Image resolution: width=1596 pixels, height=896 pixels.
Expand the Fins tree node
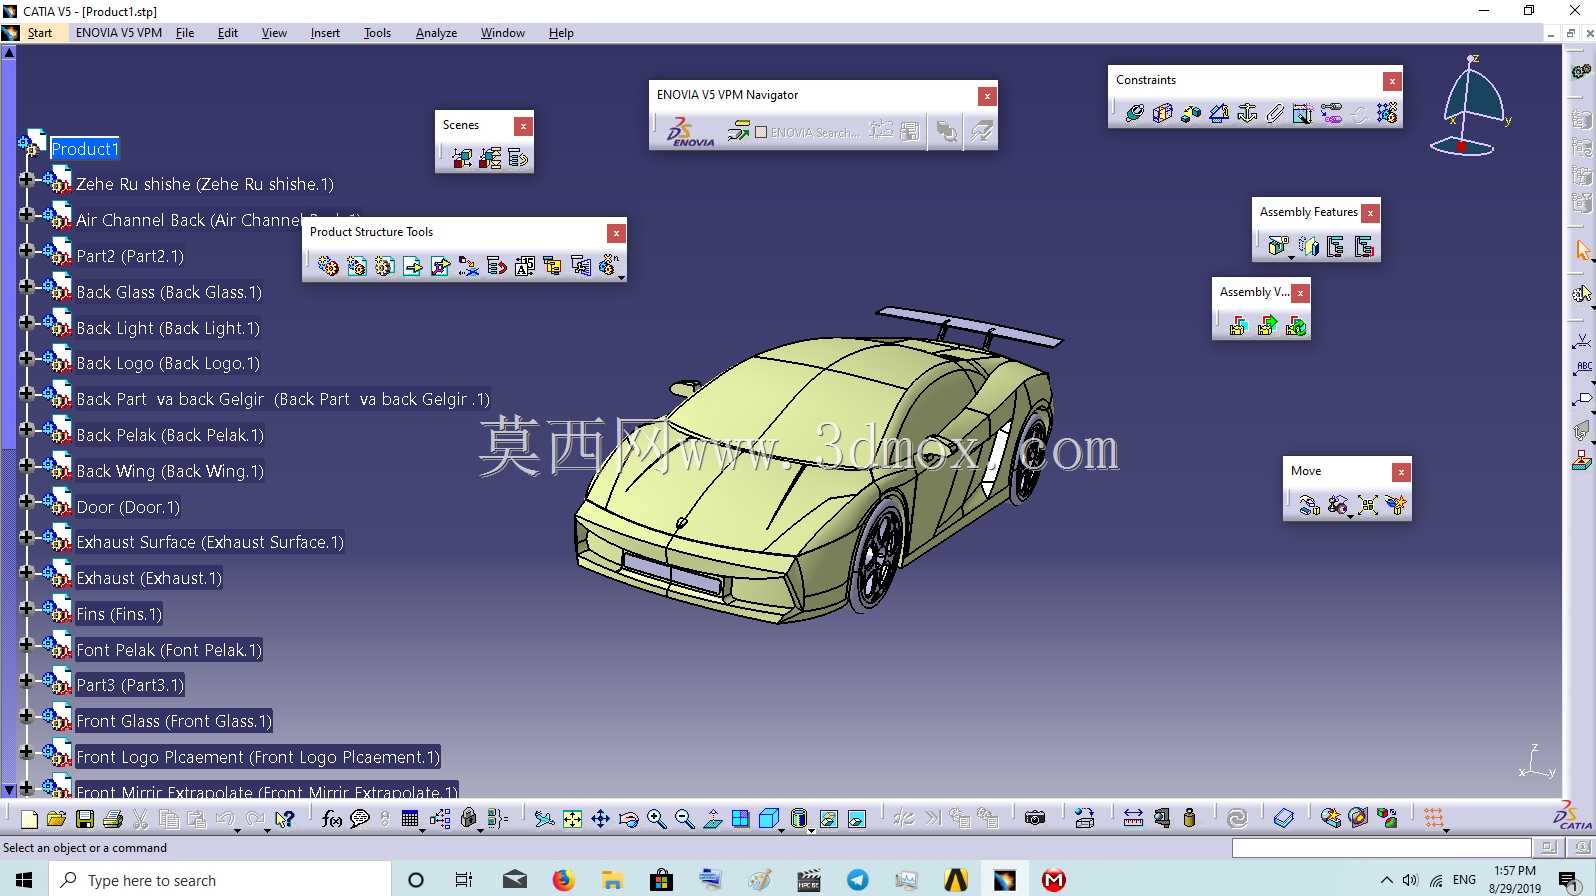(27, 609)
